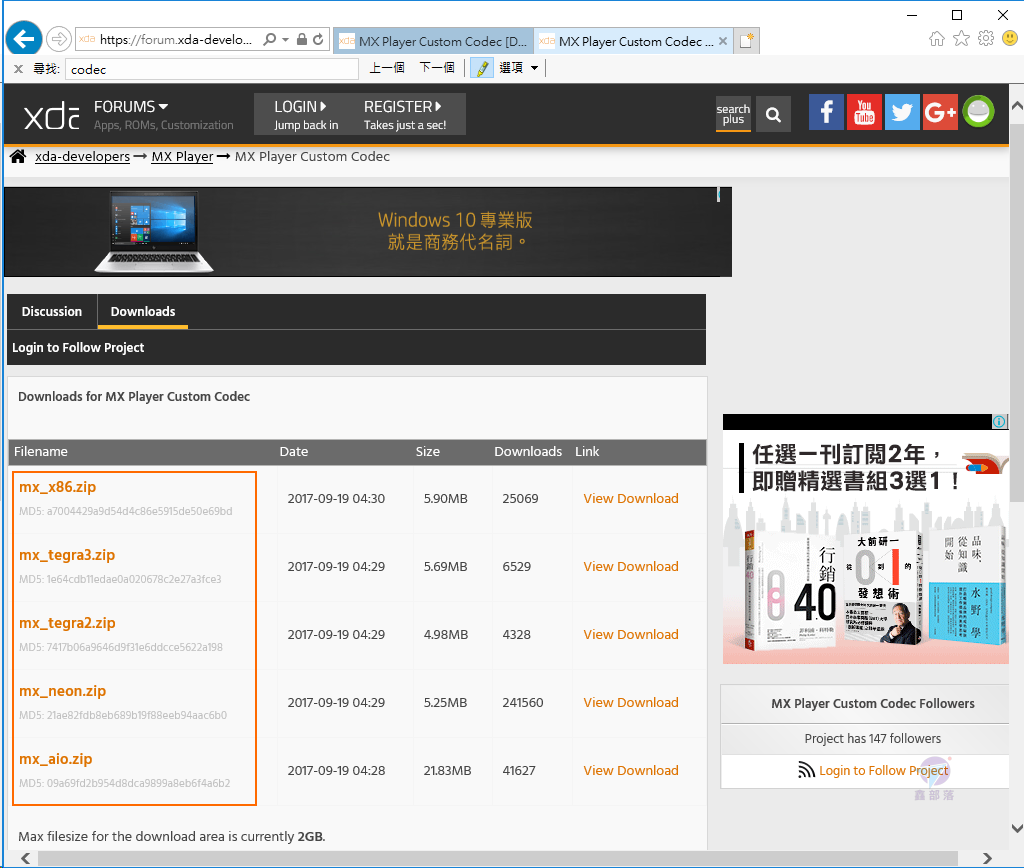This screenshot has width=1024, height=868.
Task: Click Login to Follow Project bar
Action: point(78,347)
